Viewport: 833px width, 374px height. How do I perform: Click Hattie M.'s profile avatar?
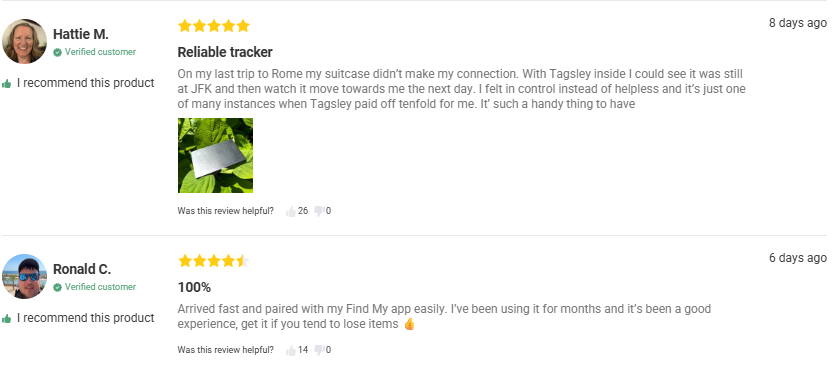click(x=24, y=41)
